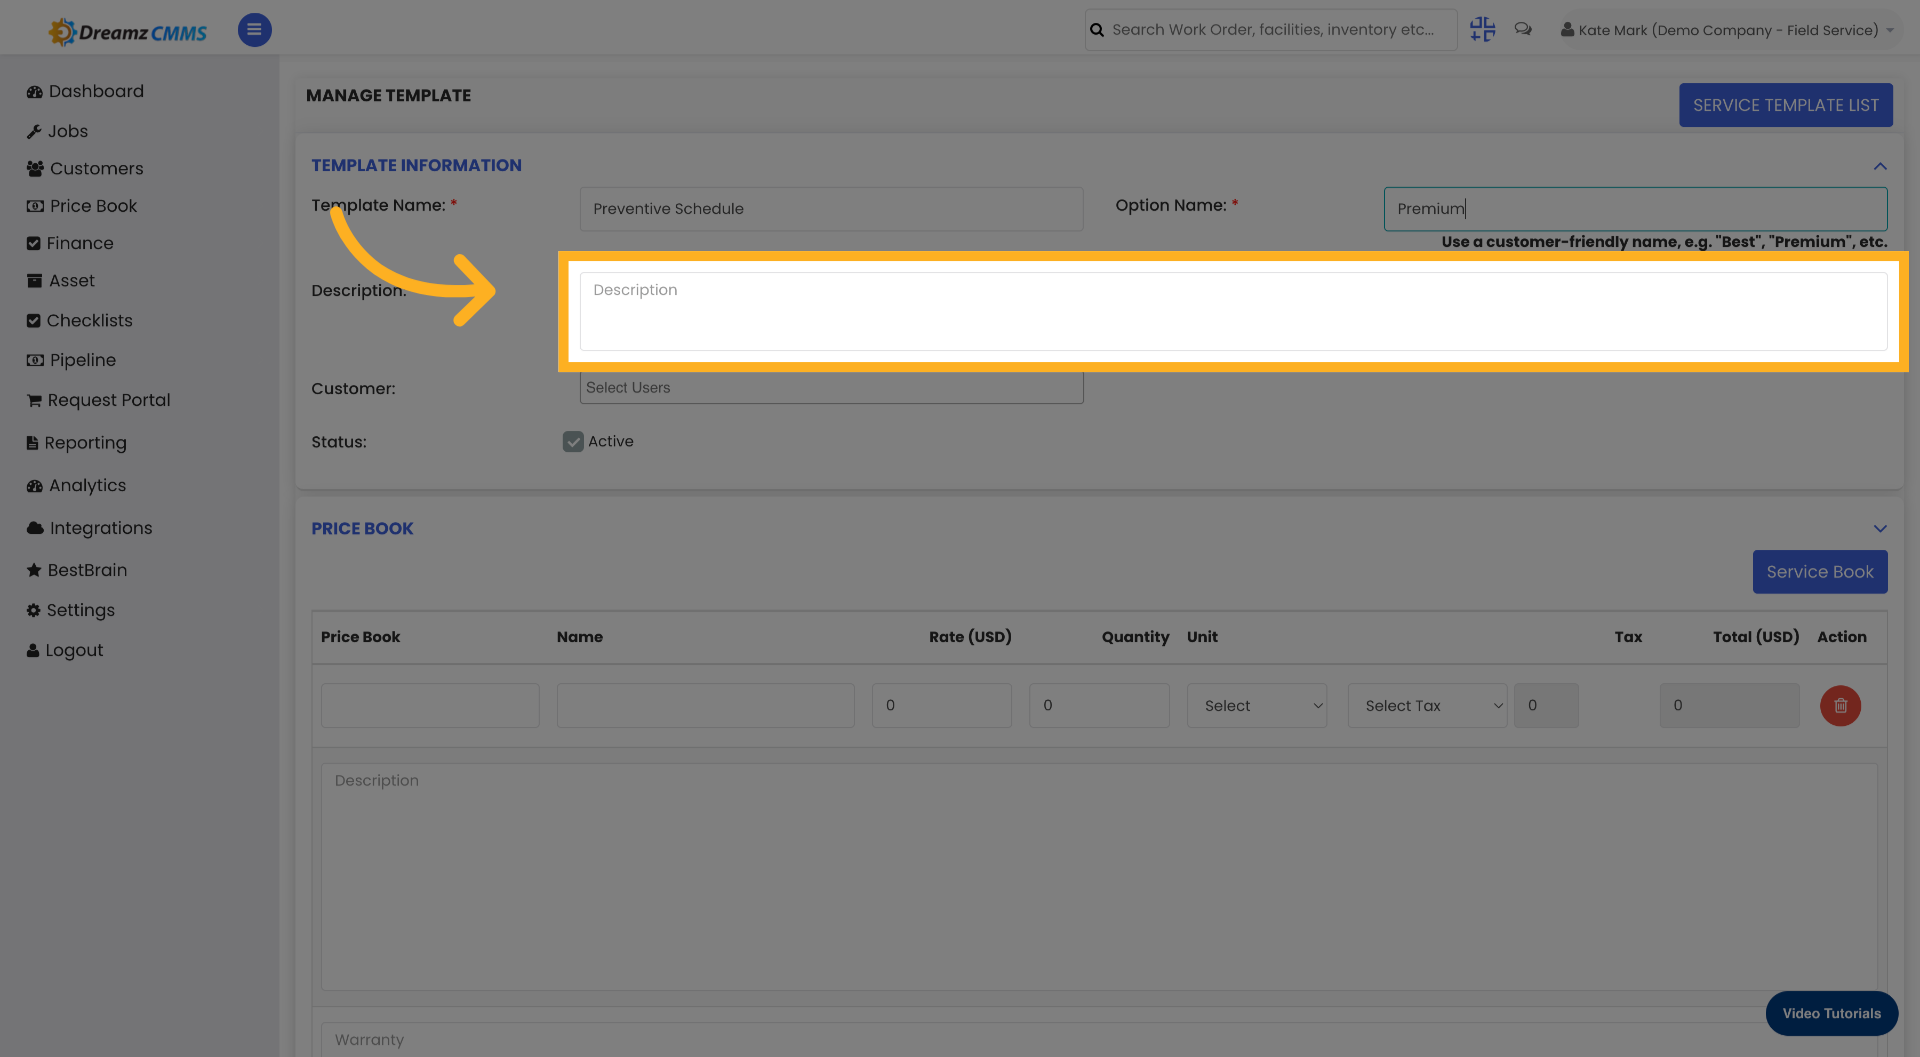Open the Select Tax dropdown

tap(1427, 705)
